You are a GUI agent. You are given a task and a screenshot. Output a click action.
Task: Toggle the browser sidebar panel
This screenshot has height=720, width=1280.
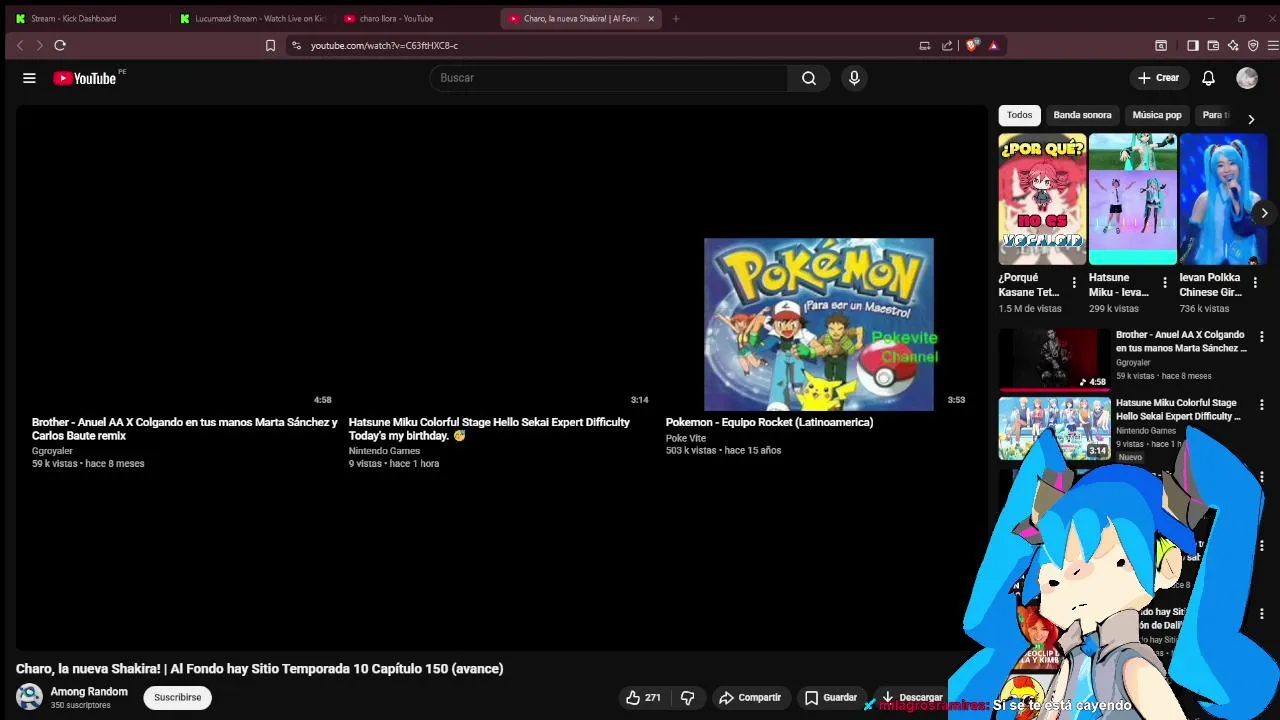tap(1192, 45)
